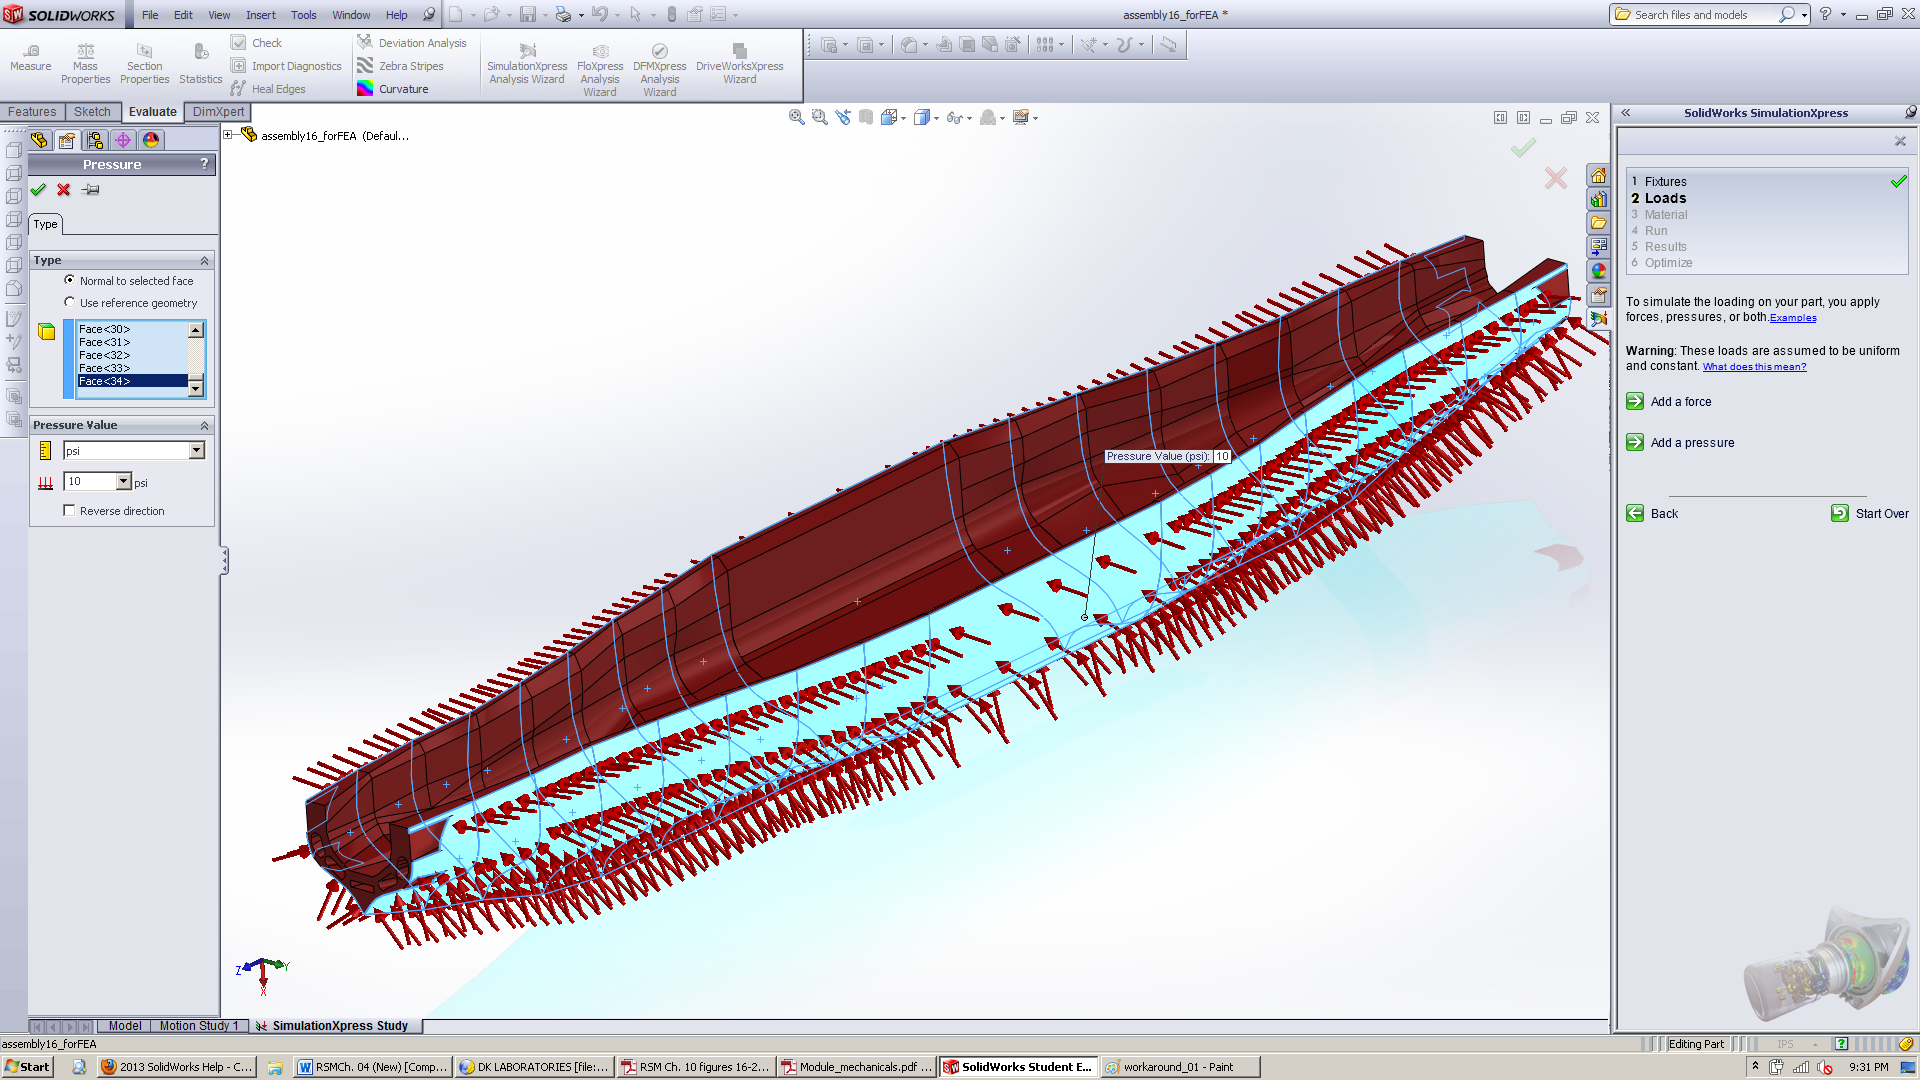Select Normal to selected face option
The image size is (1920, 1080).
129,281
